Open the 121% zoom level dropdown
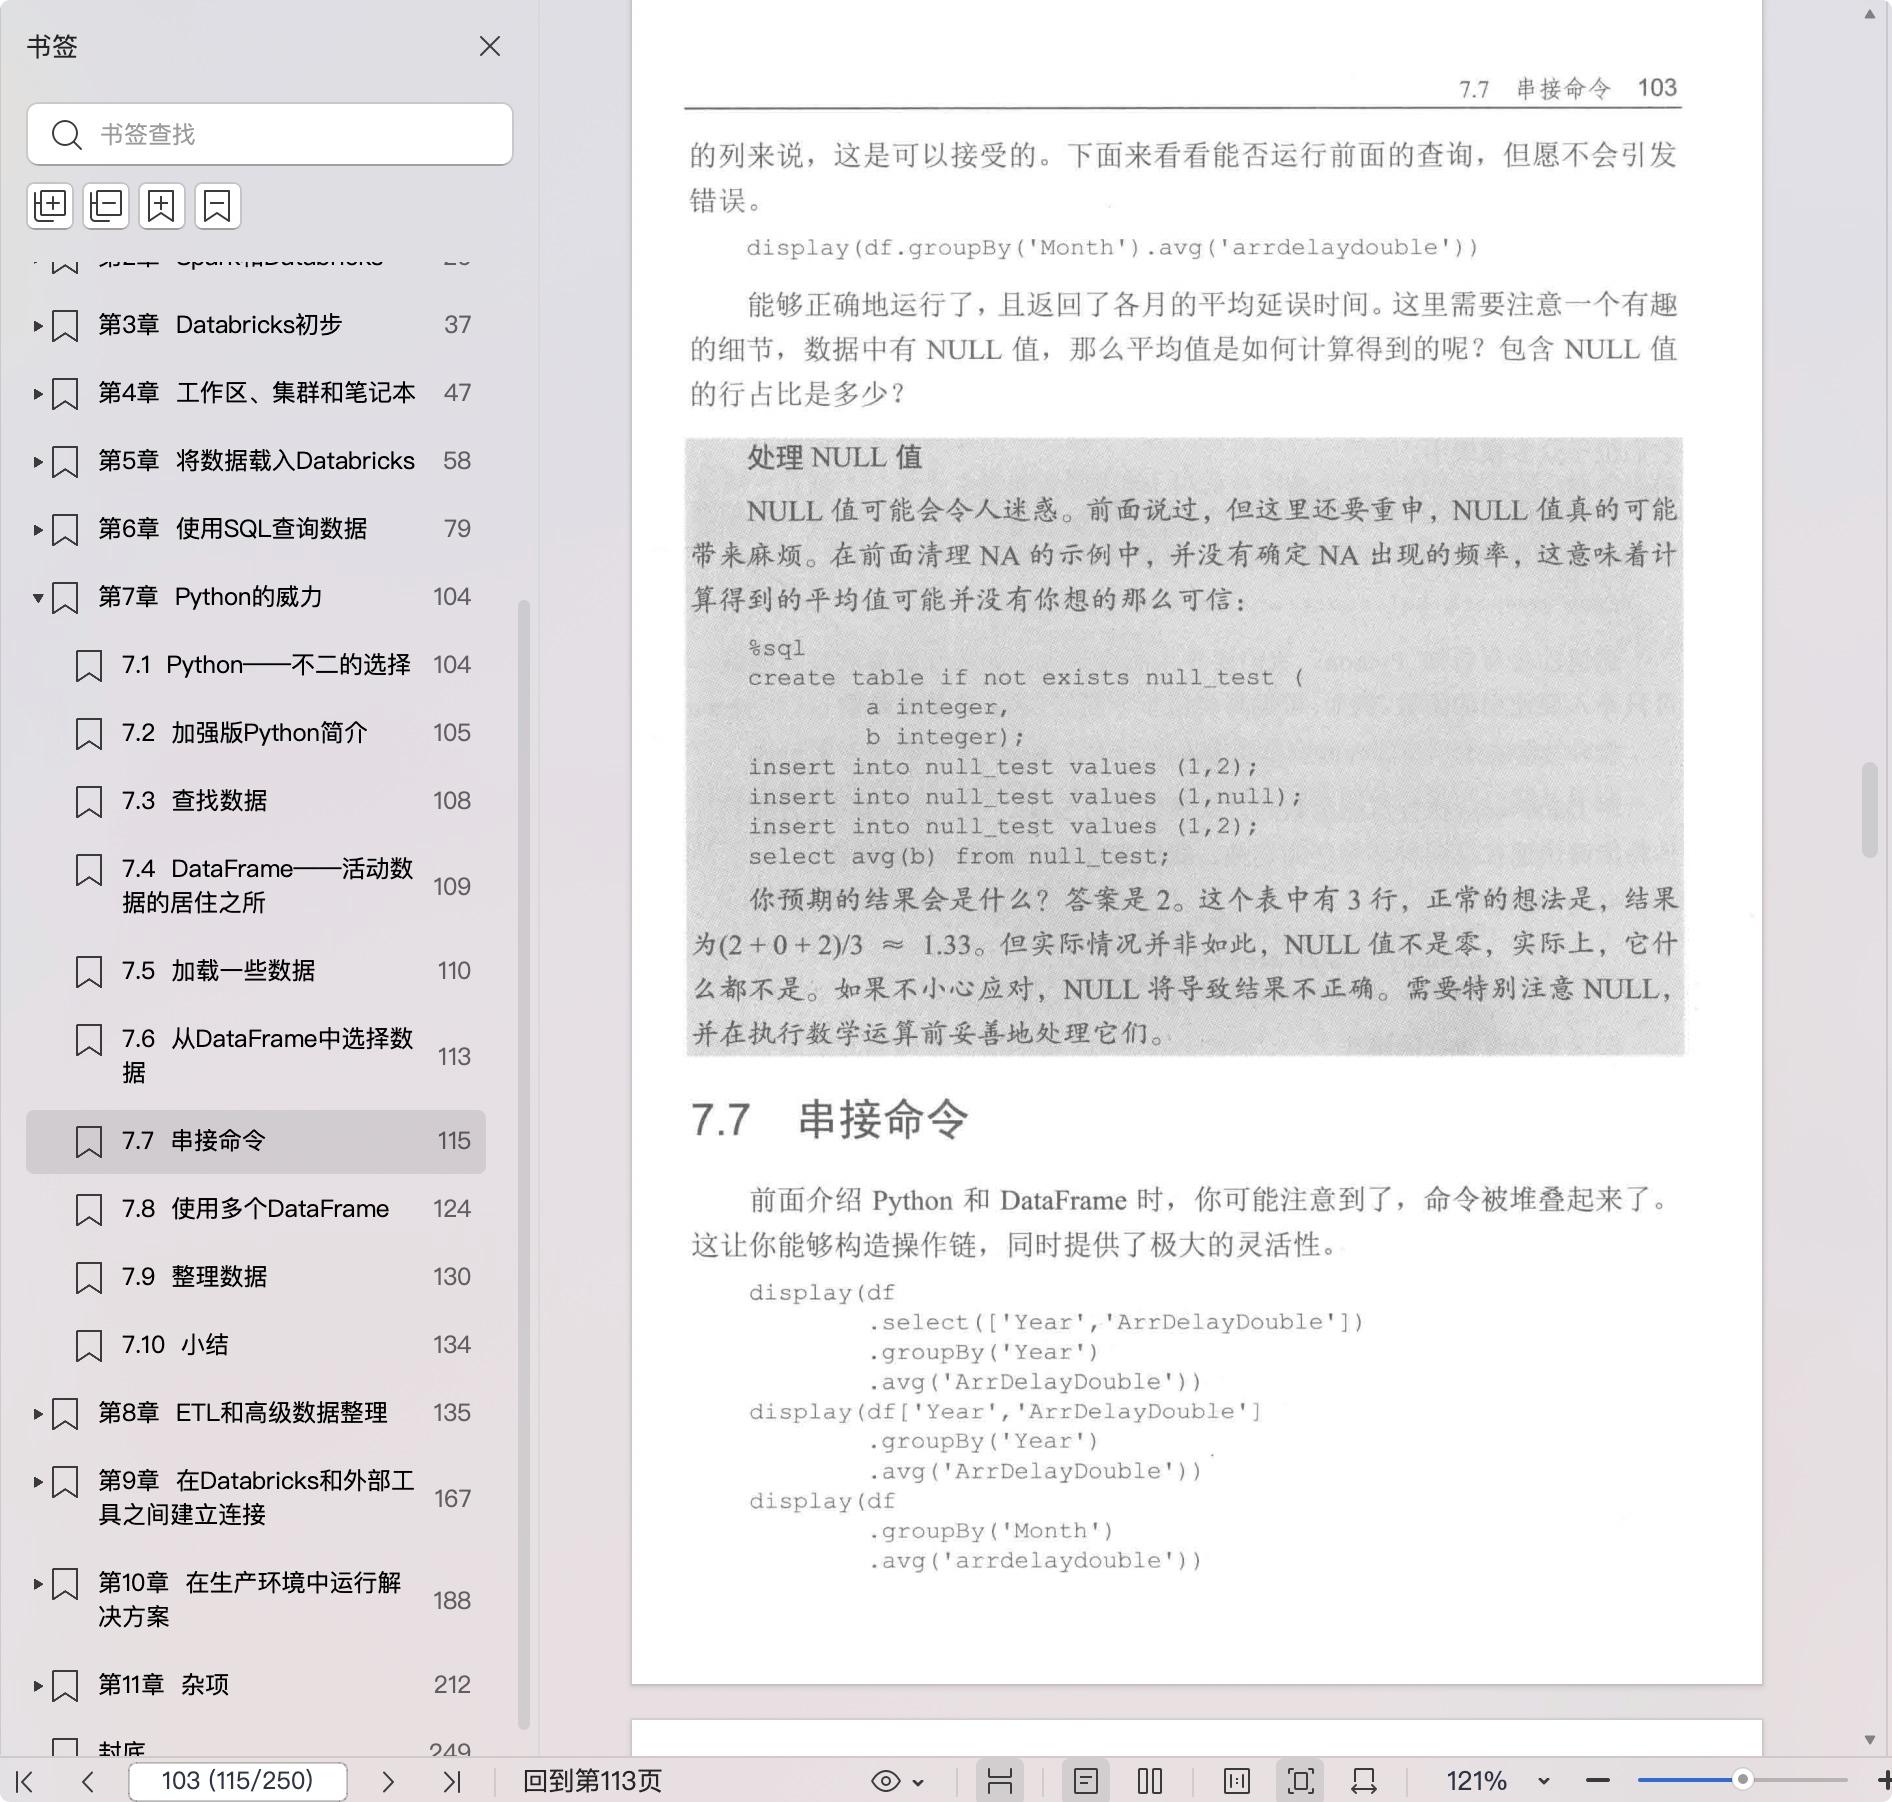 point(1543,1781)
